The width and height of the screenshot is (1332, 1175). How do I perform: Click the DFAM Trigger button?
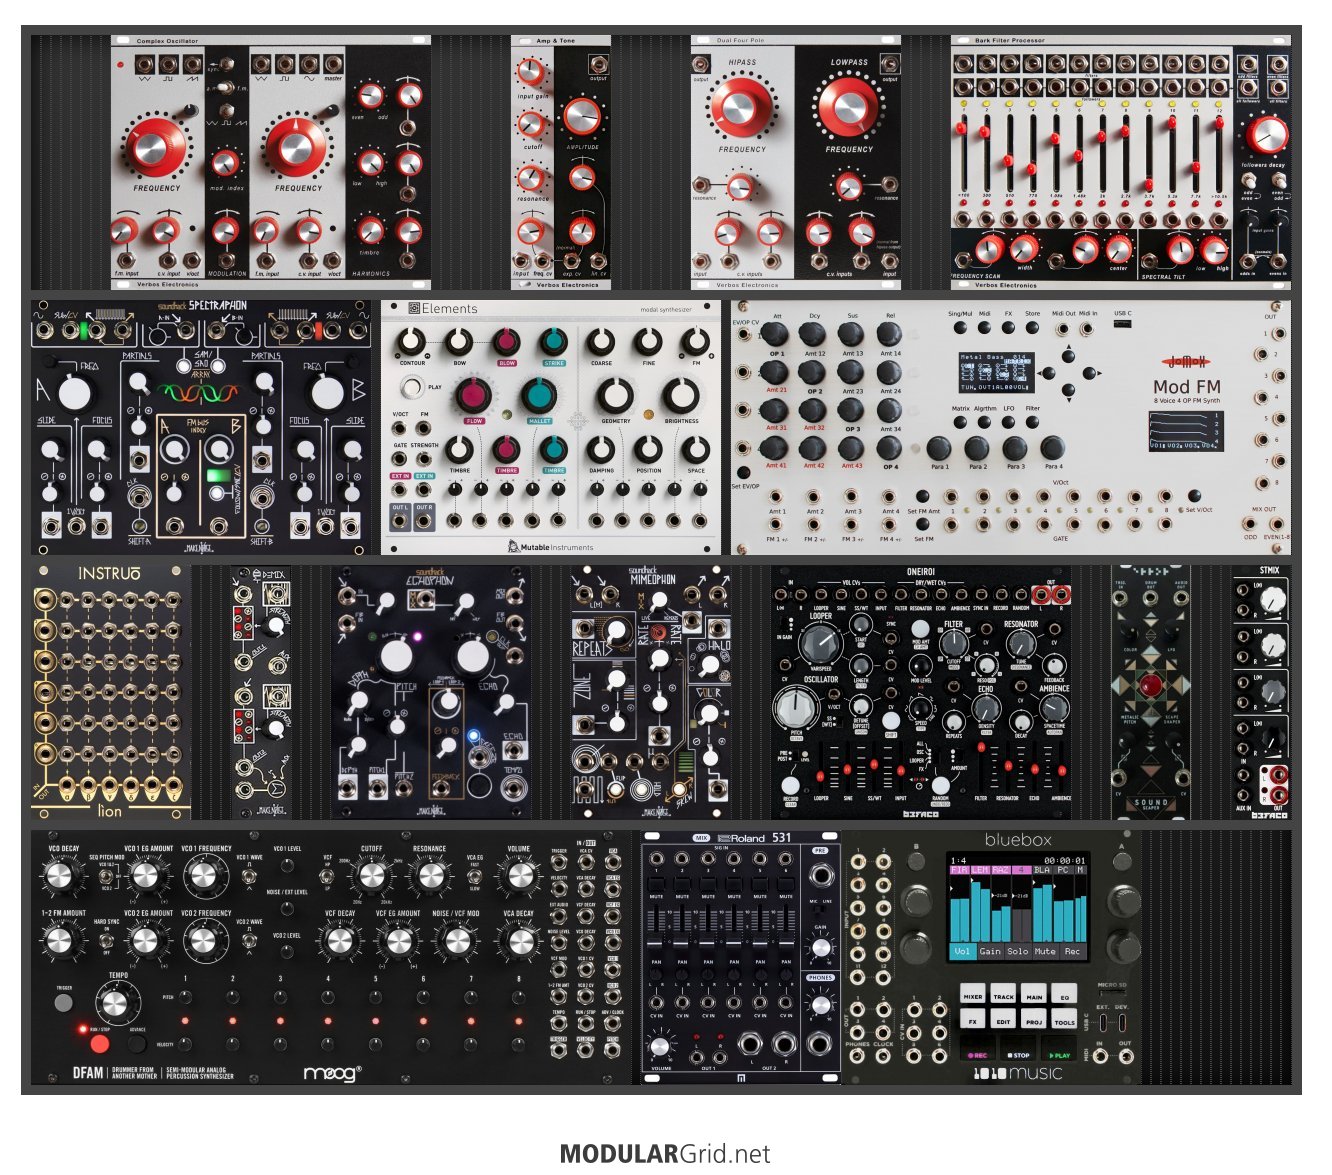click(63, 1001)
